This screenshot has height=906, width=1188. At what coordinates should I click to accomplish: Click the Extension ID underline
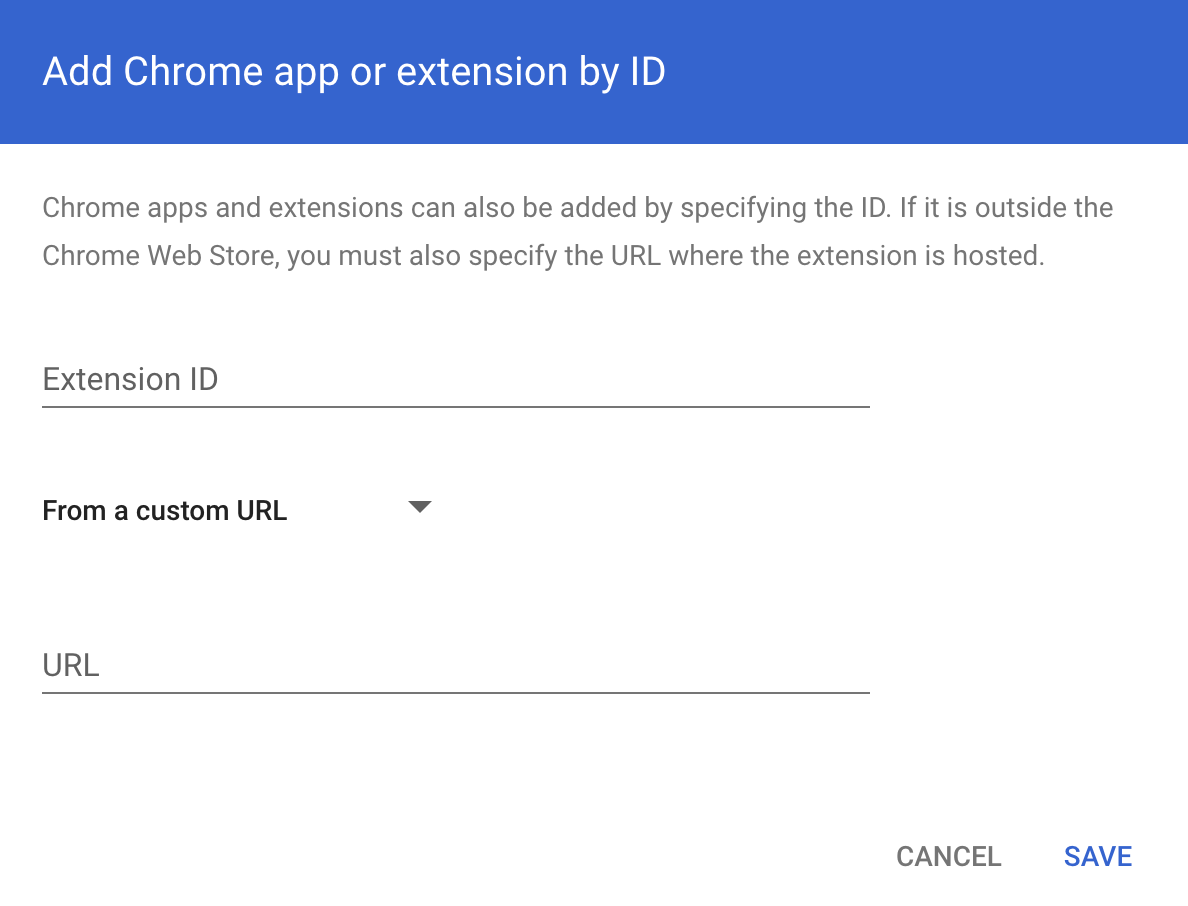click(455, 406)
